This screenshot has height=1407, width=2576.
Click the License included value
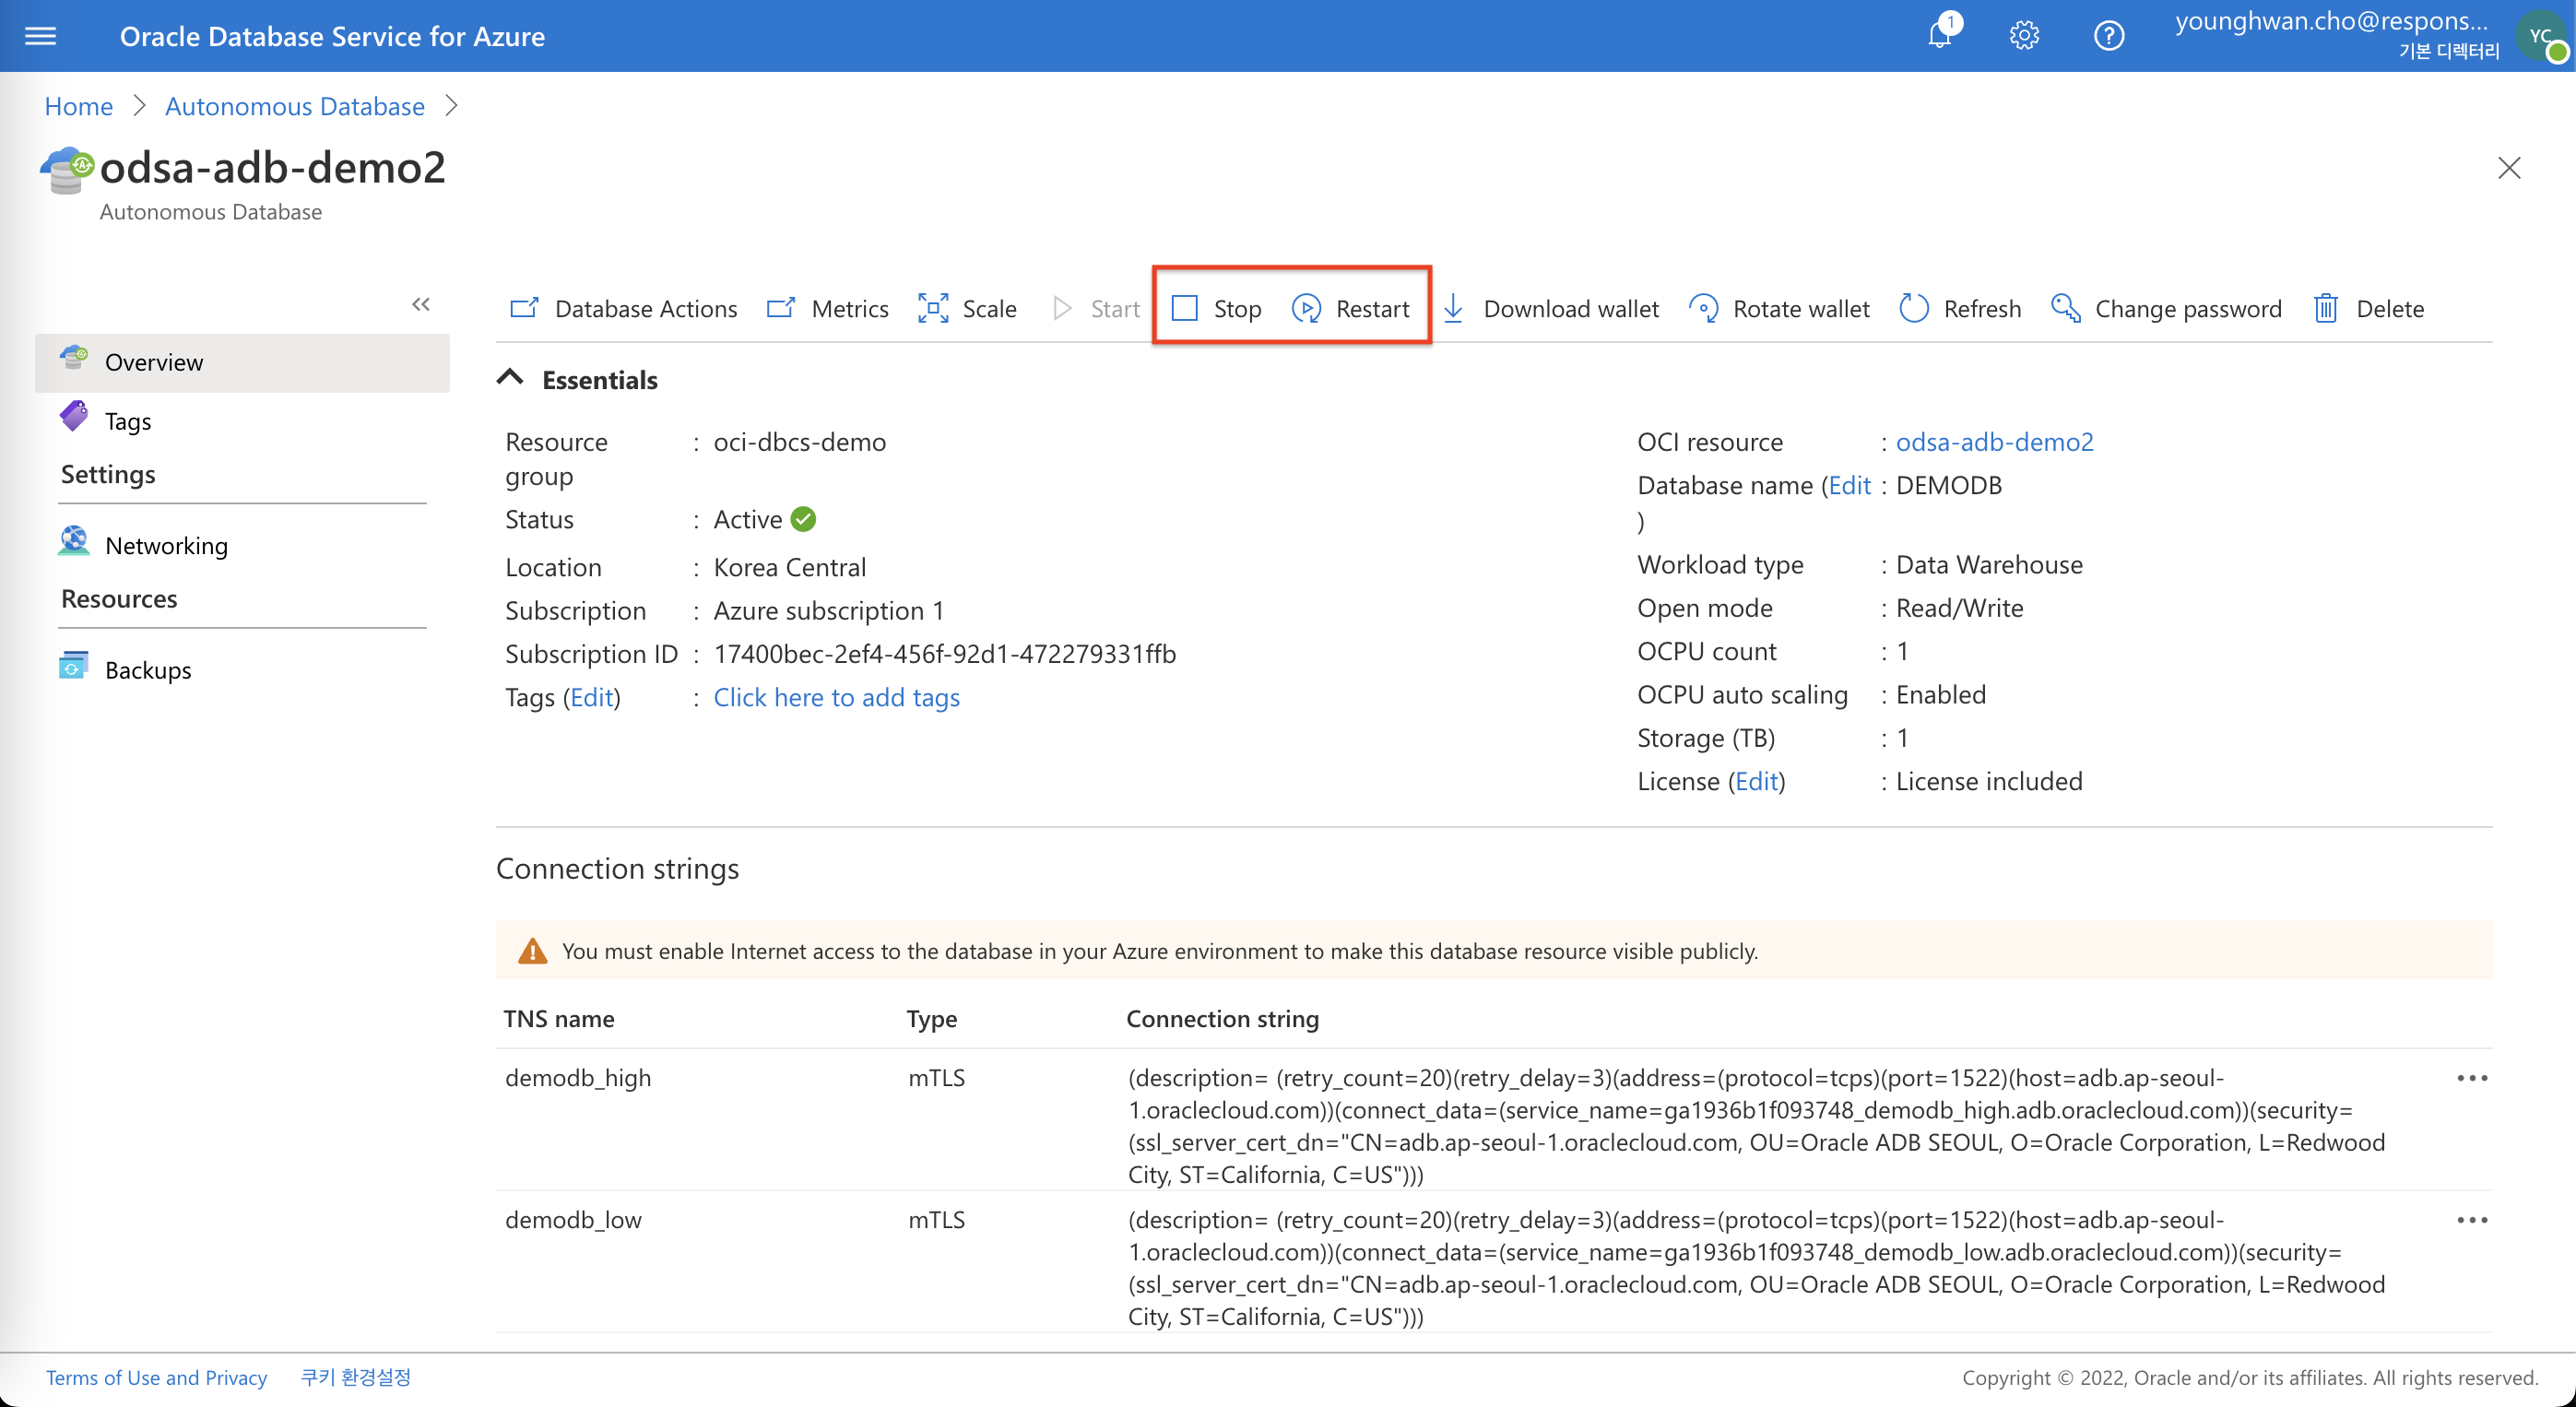tap(1989, 781)
